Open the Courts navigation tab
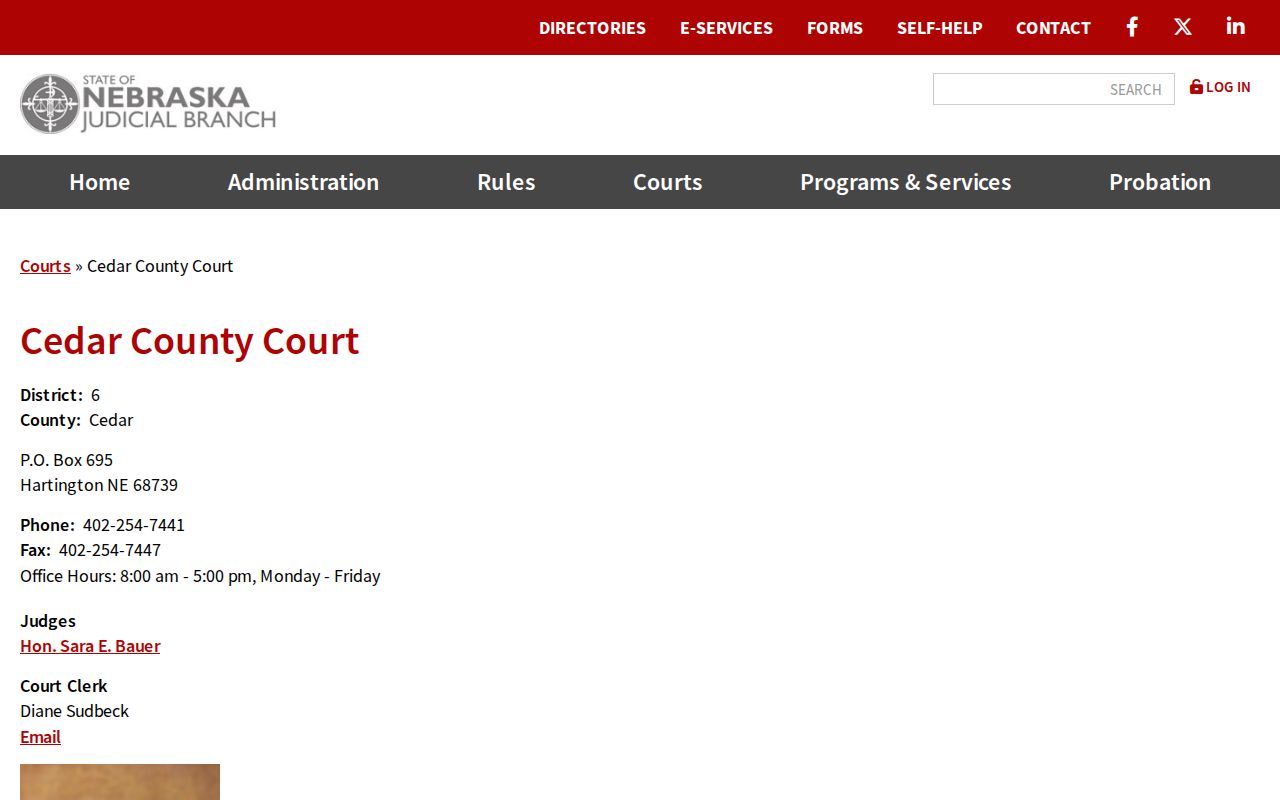This screenshot has width=1280, height=800. click(668, 182)
